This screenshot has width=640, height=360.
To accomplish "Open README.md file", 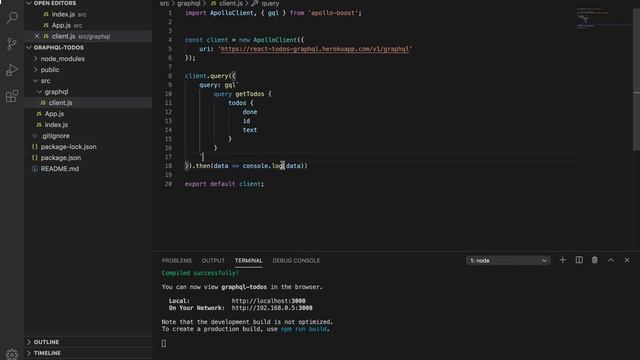I will 60,169.
